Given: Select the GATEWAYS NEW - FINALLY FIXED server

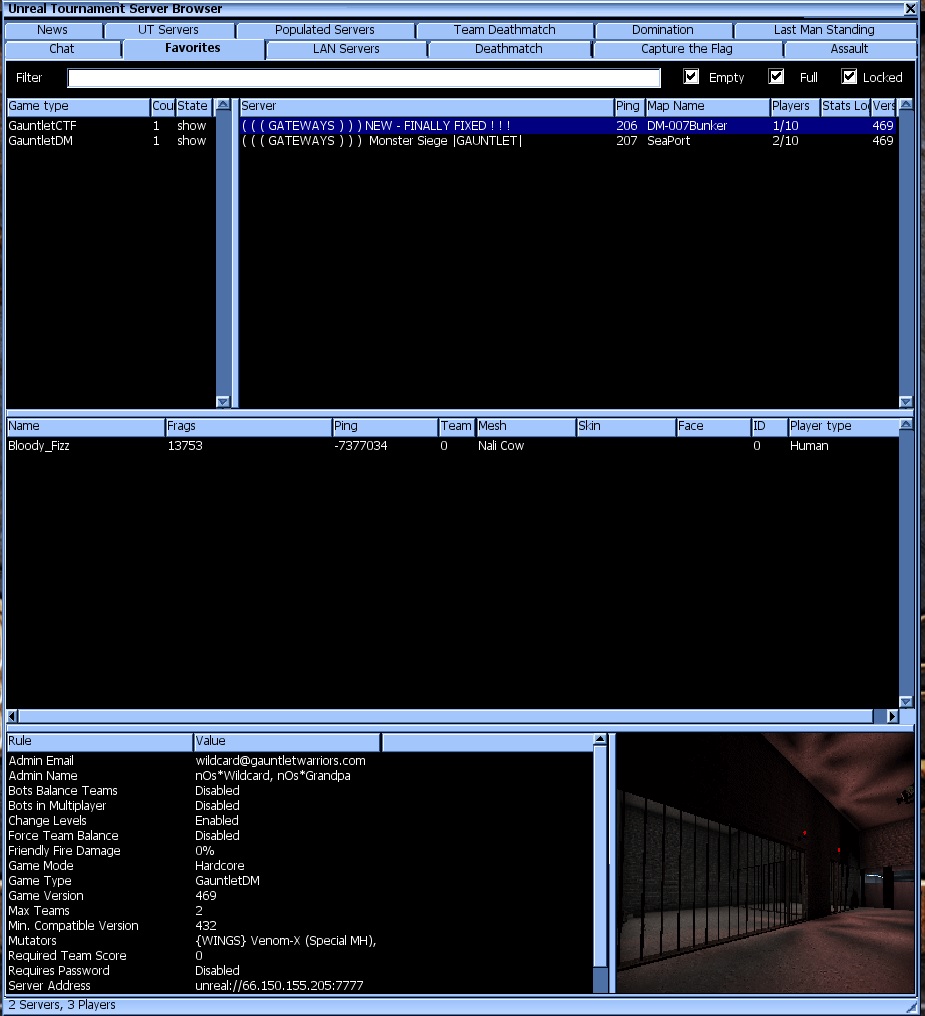Looking at the screenshot, I should point(567,126).
